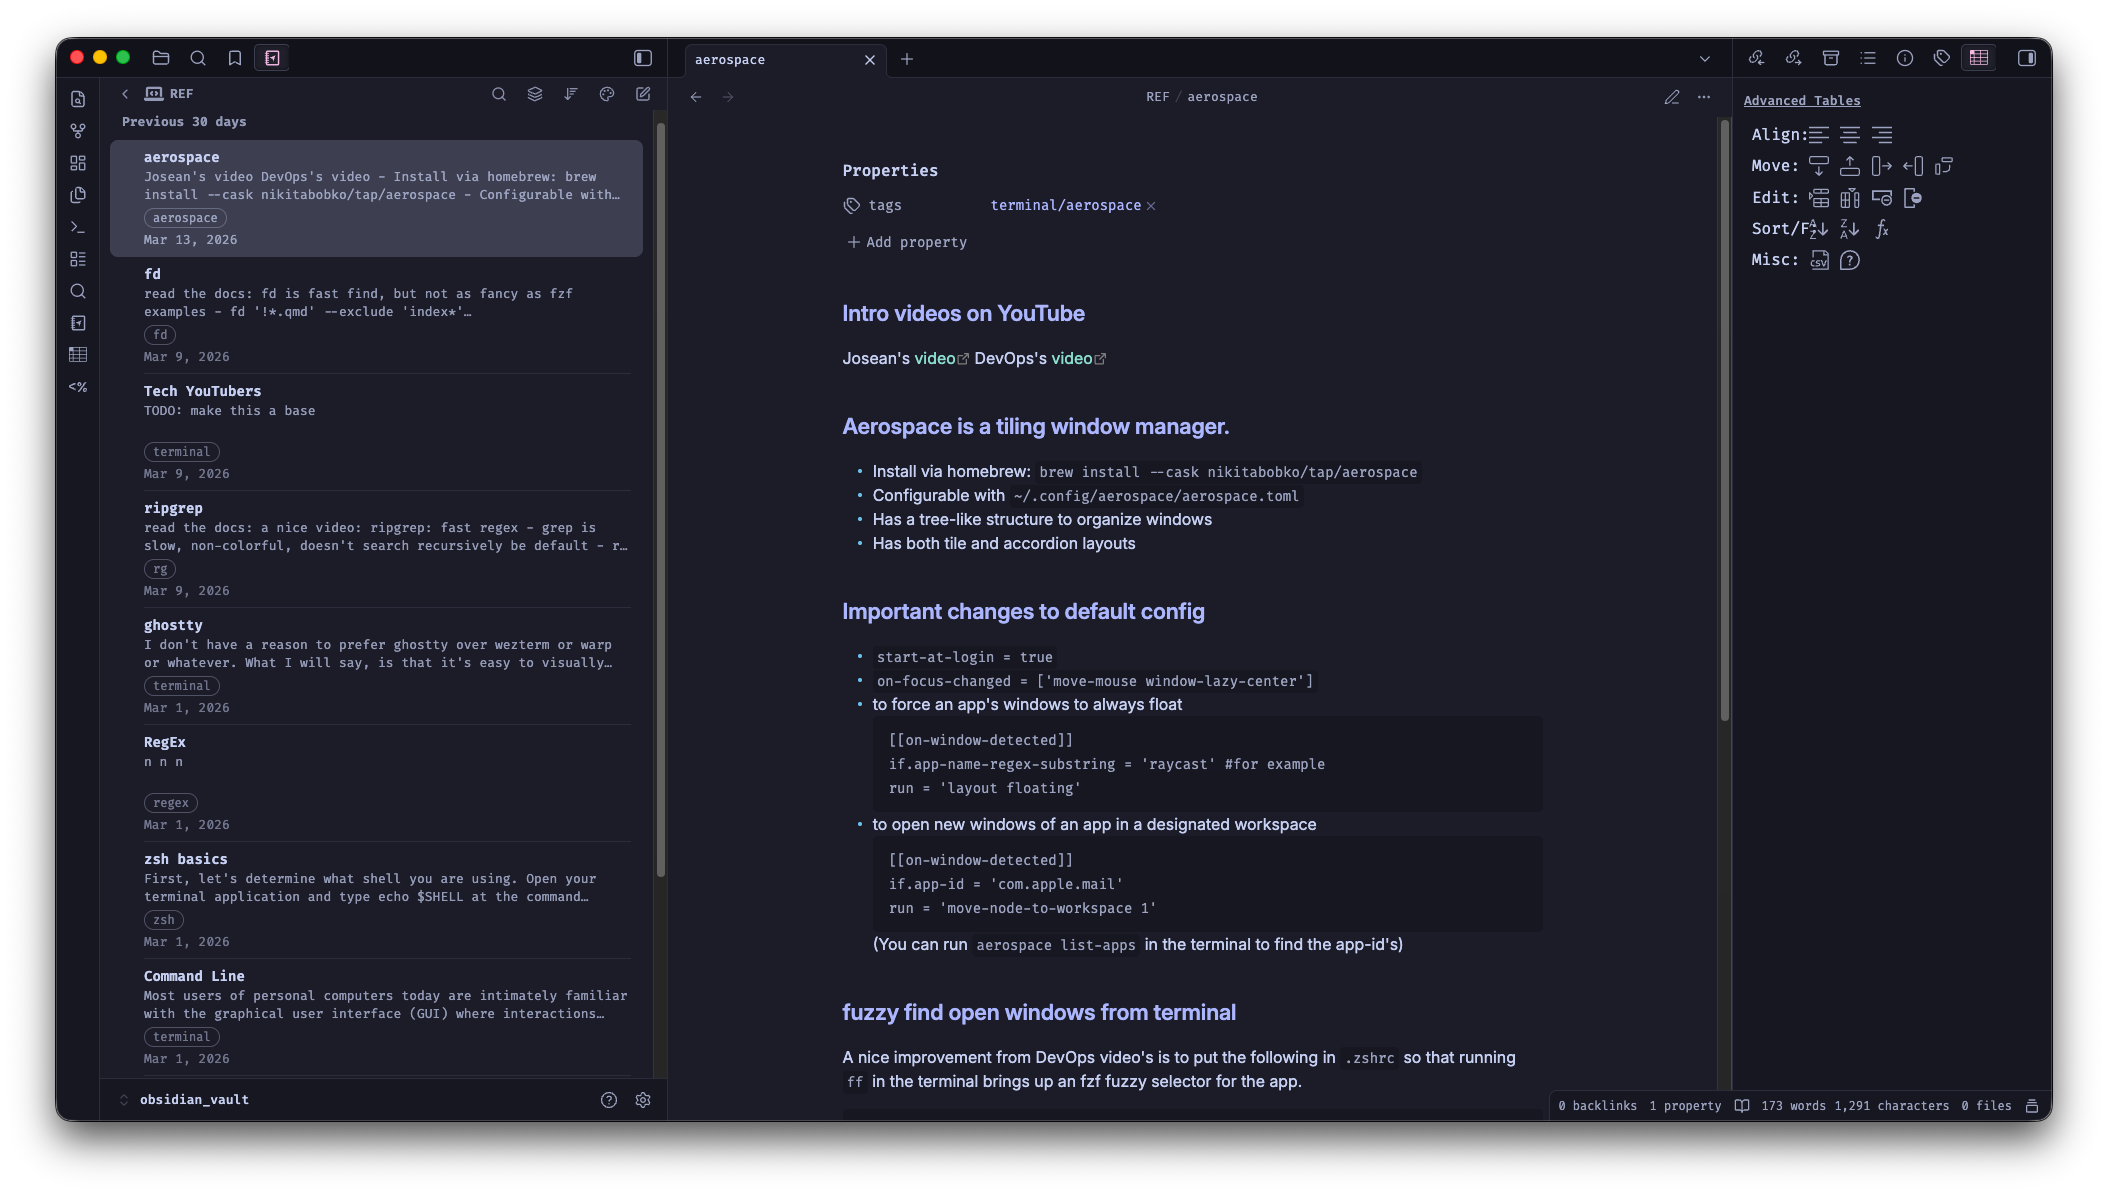
Task: Insert table column before
Action: [x=1850, y=198]
